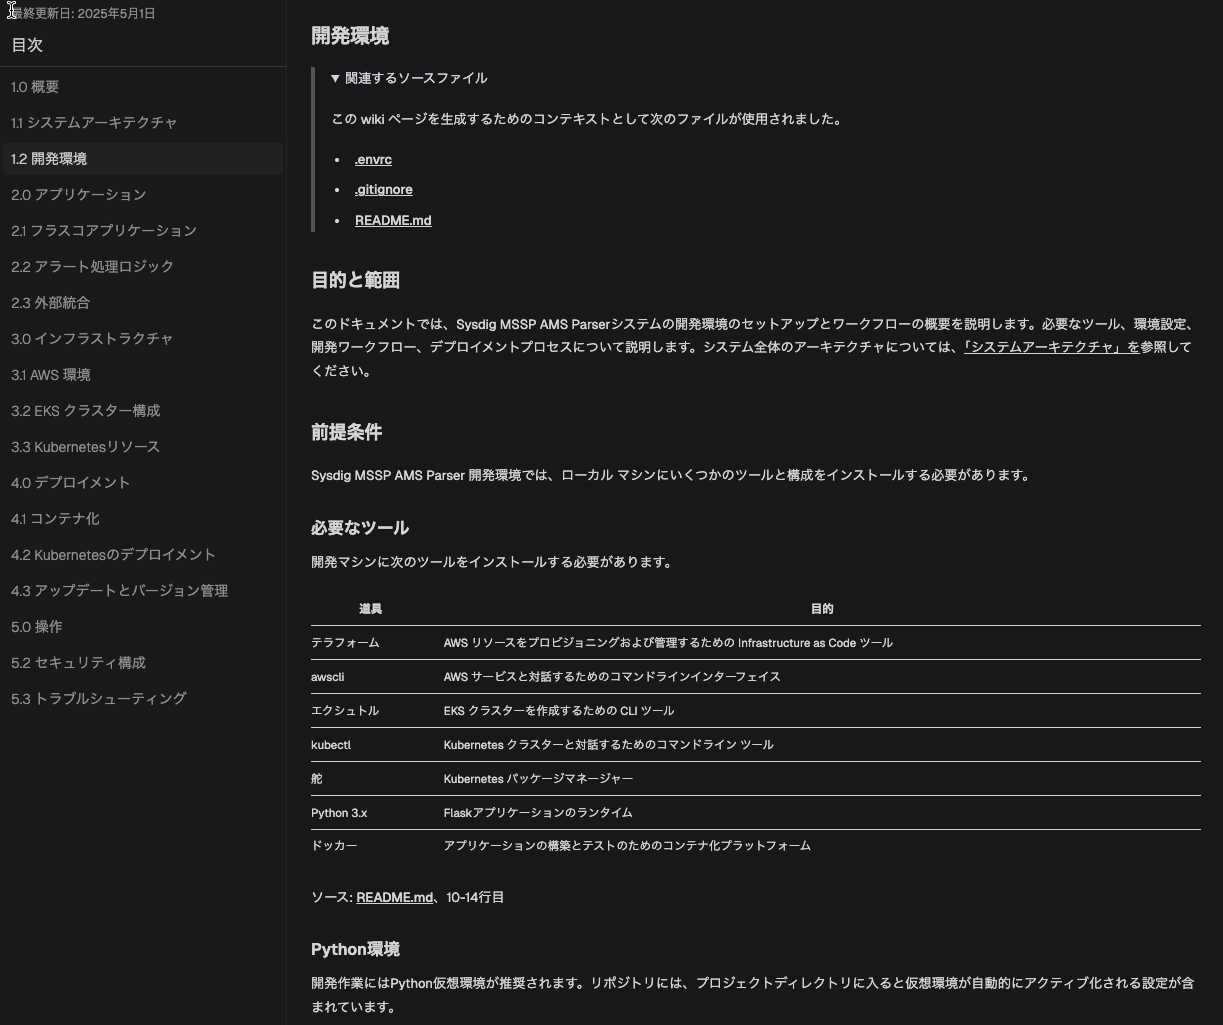Open 5.3 トラブルシューティング page

142,699
